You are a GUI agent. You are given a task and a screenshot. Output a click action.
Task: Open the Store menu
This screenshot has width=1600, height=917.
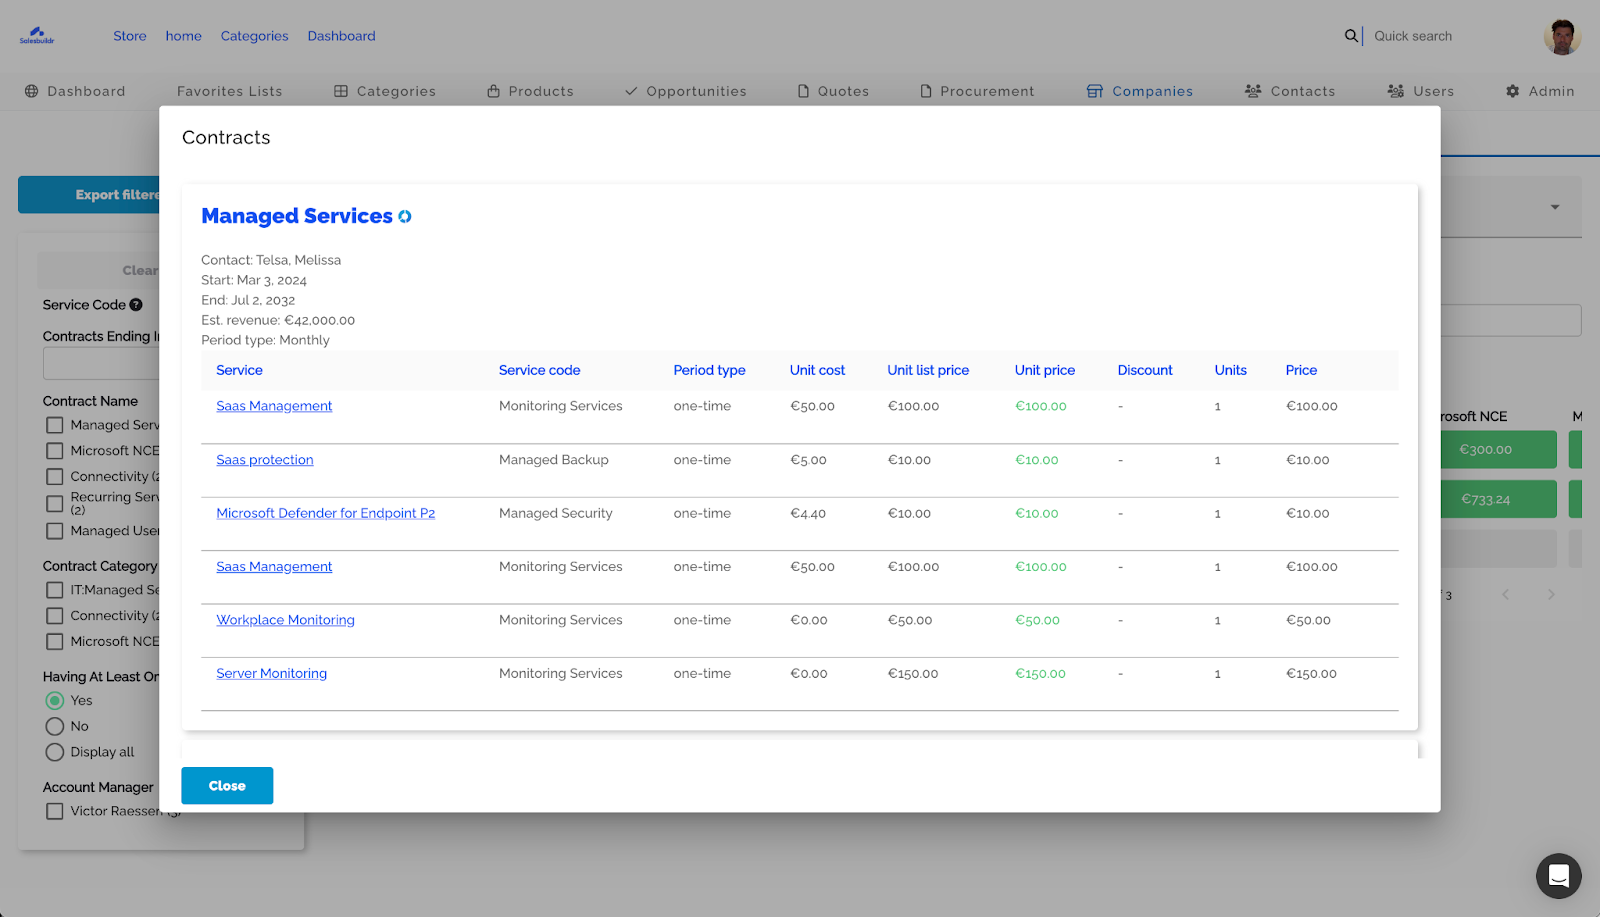(130, 36)
